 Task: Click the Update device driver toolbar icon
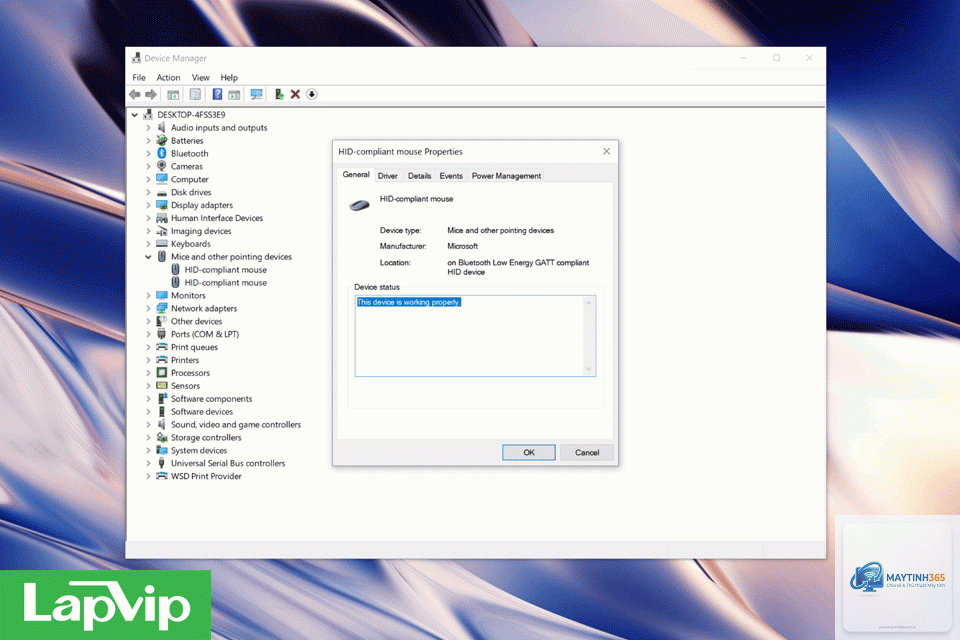(279, 94)
